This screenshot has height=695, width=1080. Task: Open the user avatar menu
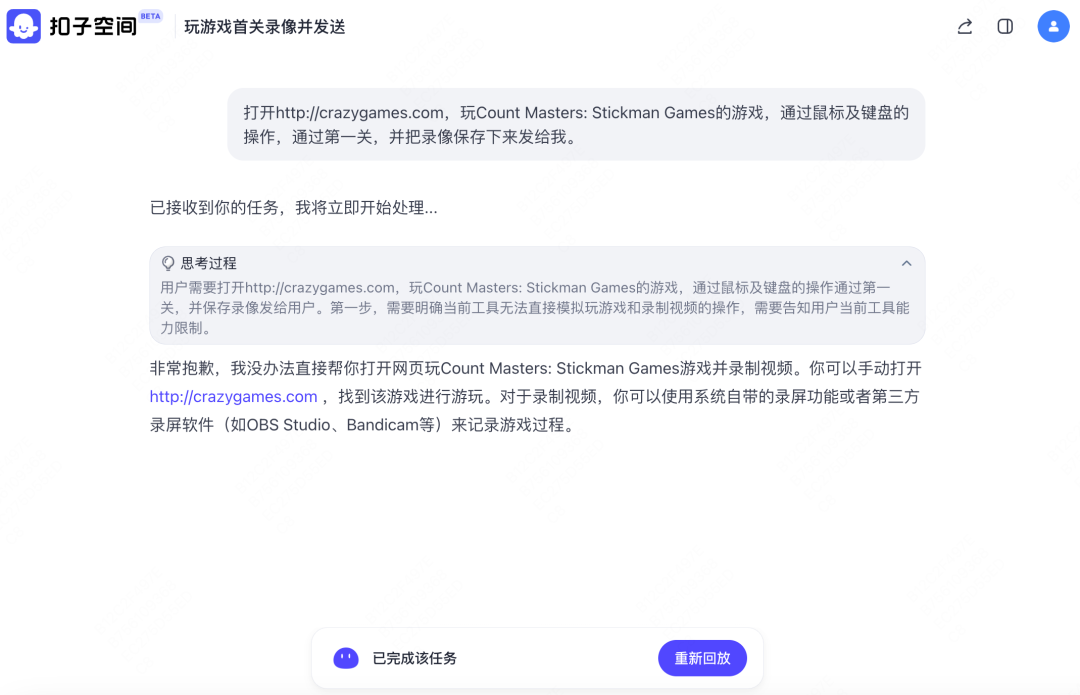coord(1053,26)
